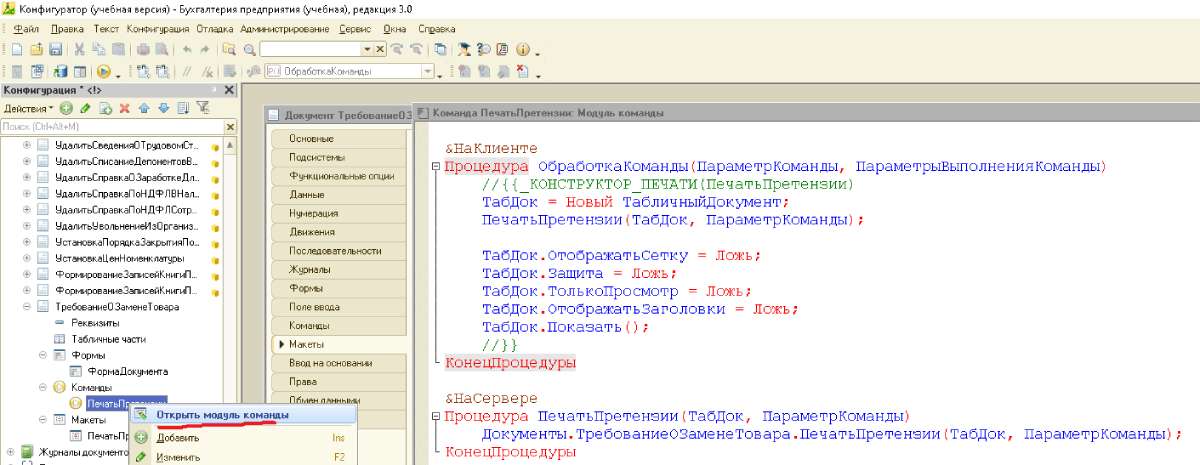Click the Paste toolbar icon
This screenshot has width=1200, height=465.
(x=119, y=49)
